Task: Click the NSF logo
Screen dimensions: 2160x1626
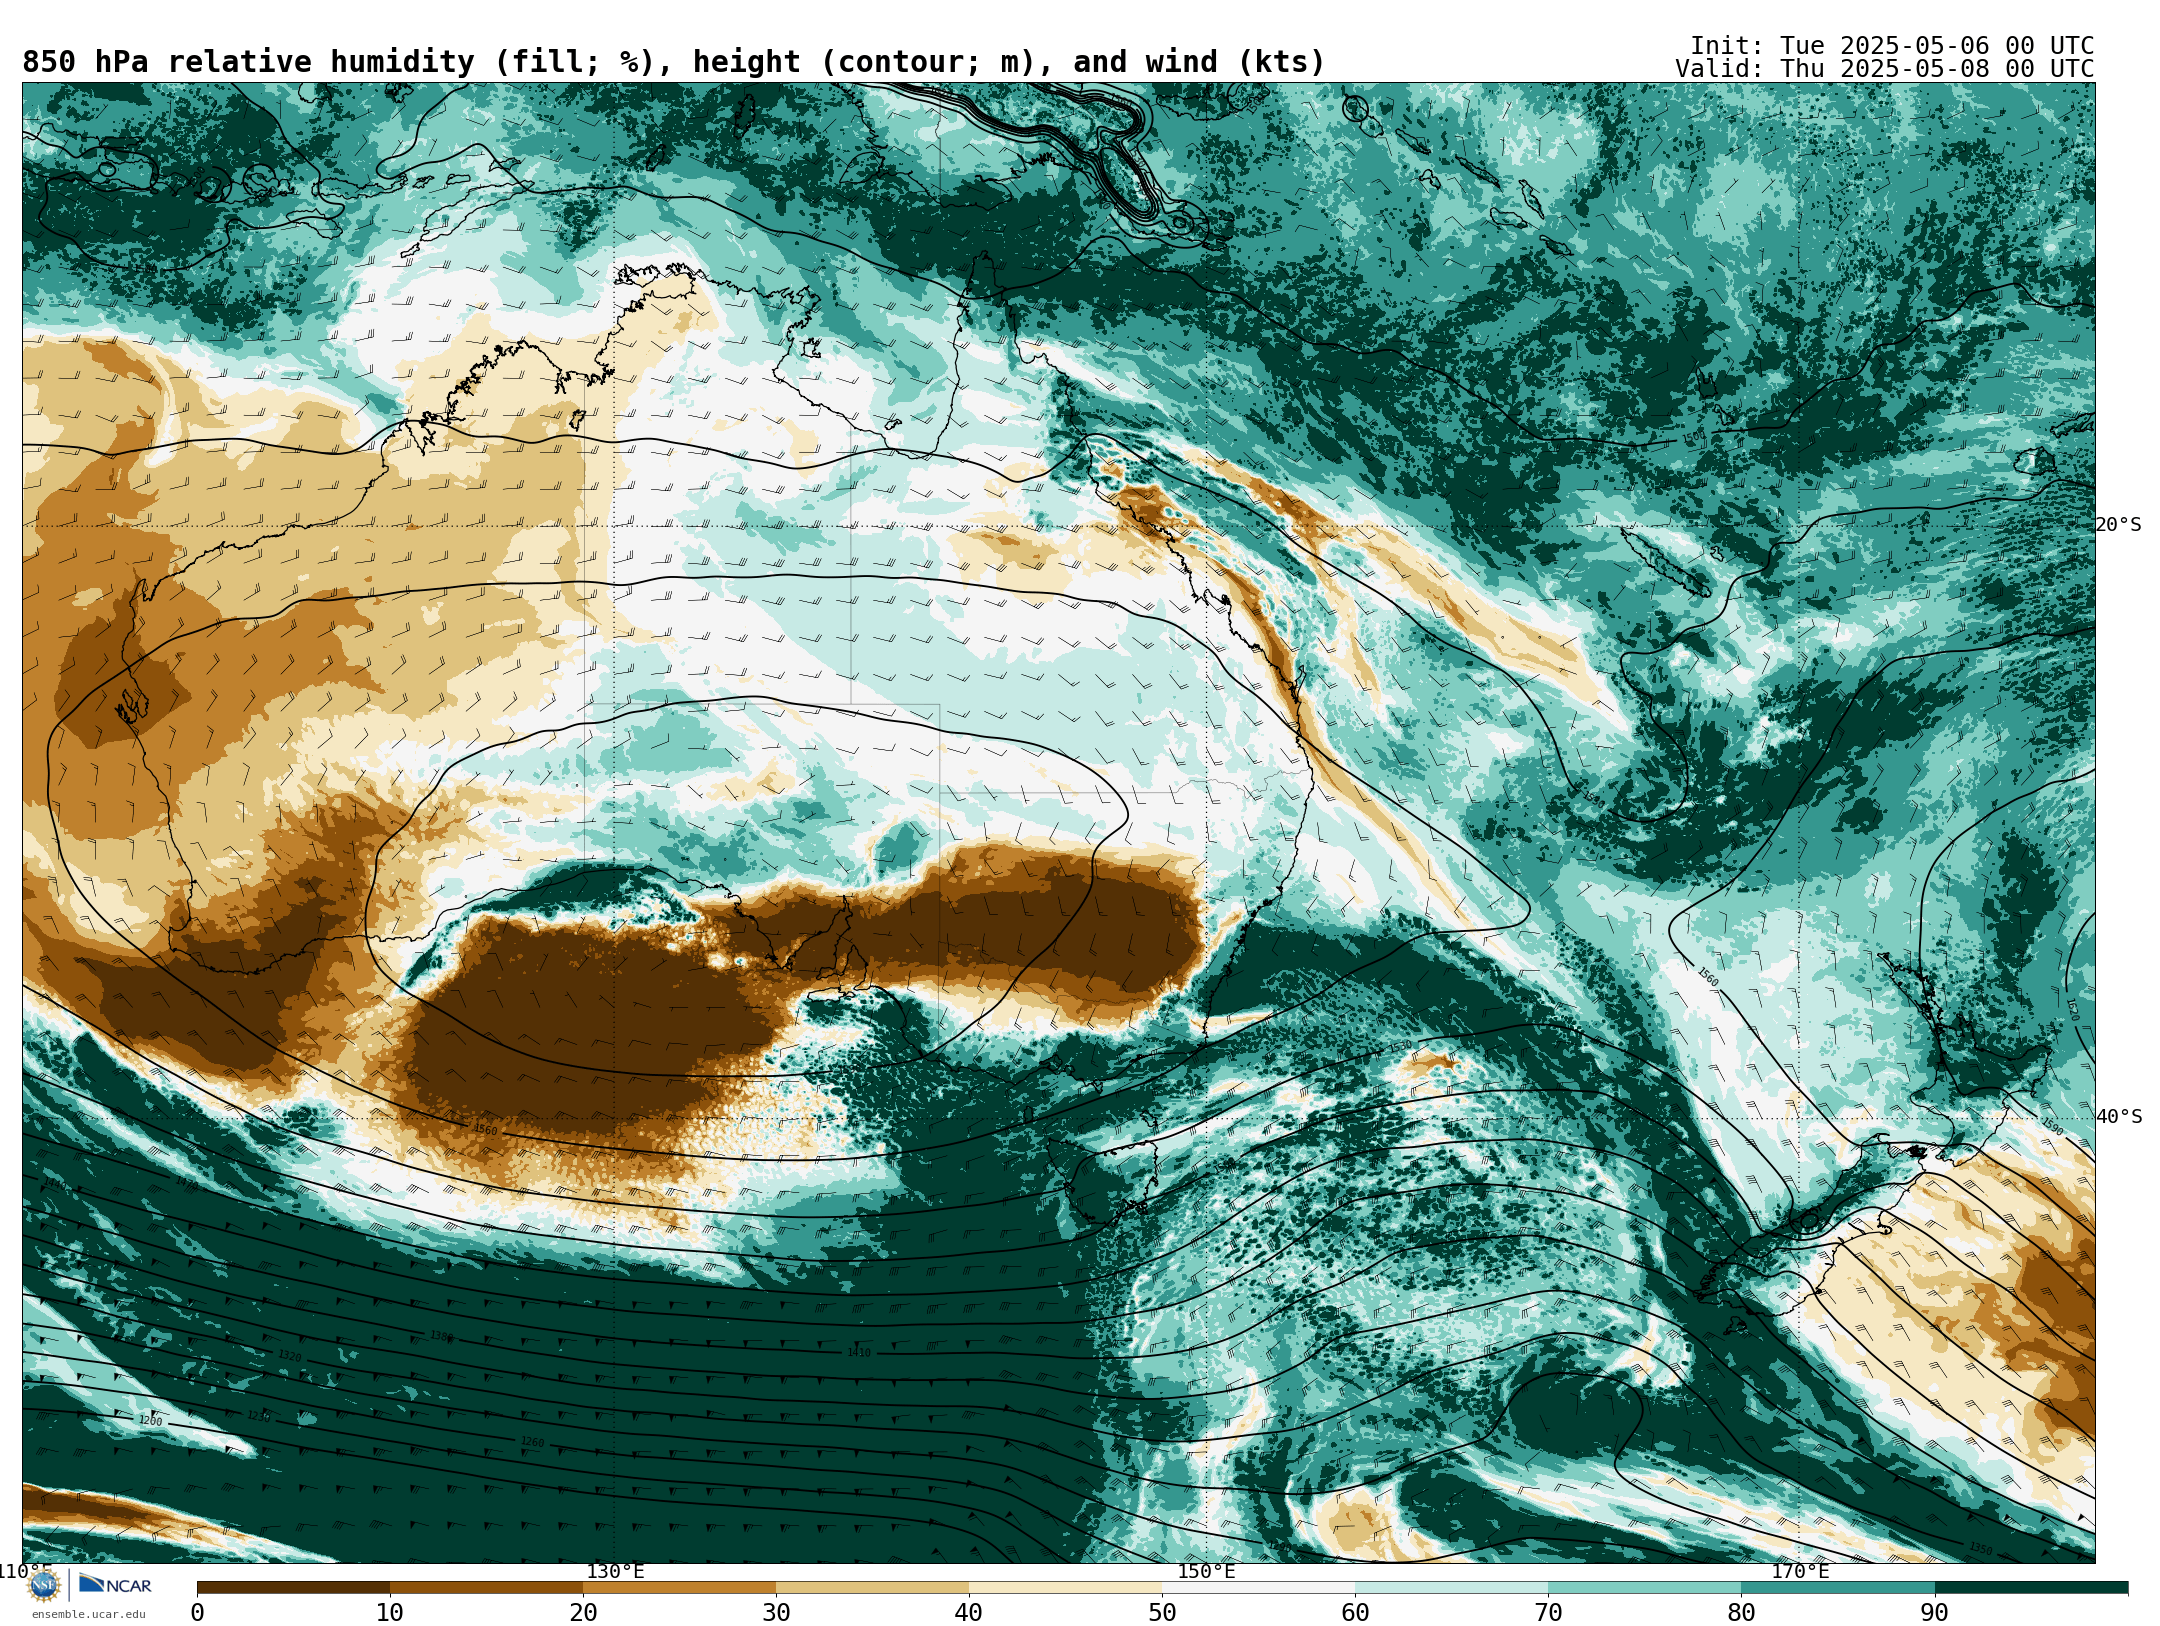Action: click(x=43, y=1585)
